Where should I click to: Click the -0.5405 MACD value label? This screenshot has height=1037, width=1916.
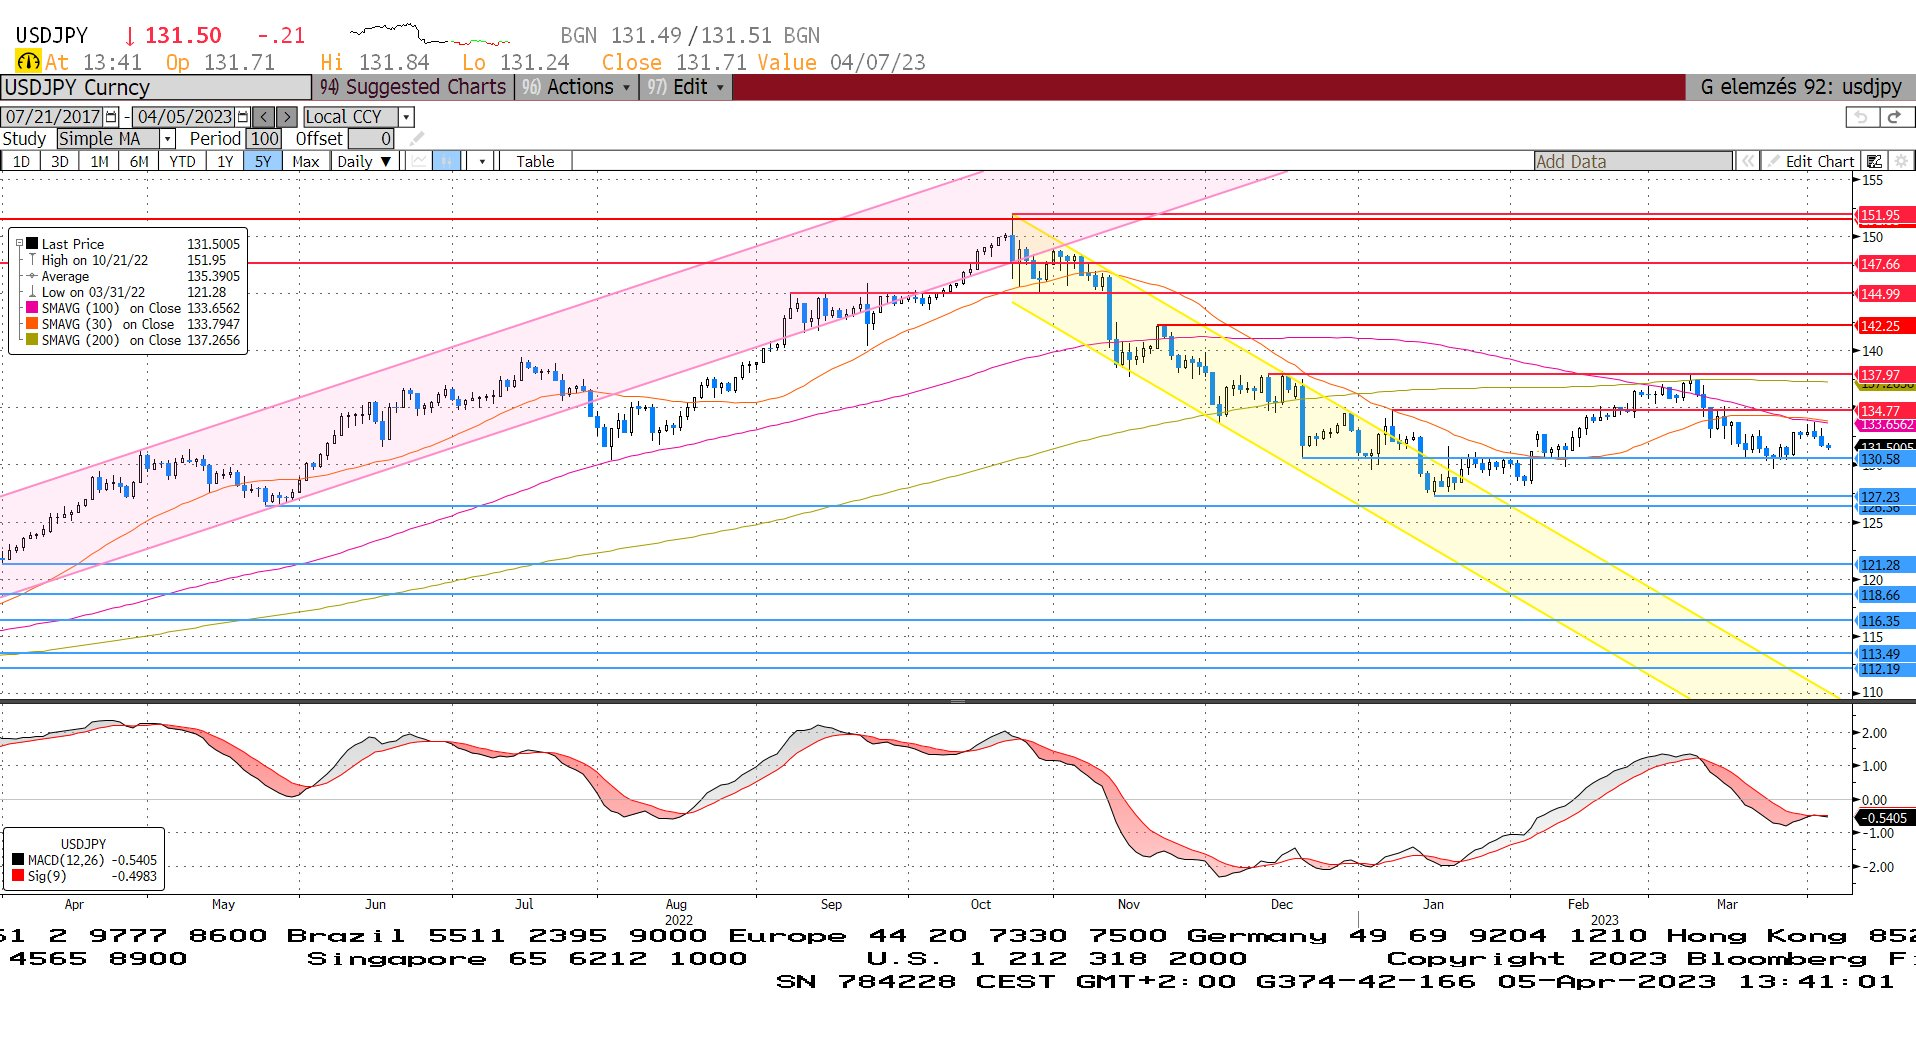(x=1885, y=818)
